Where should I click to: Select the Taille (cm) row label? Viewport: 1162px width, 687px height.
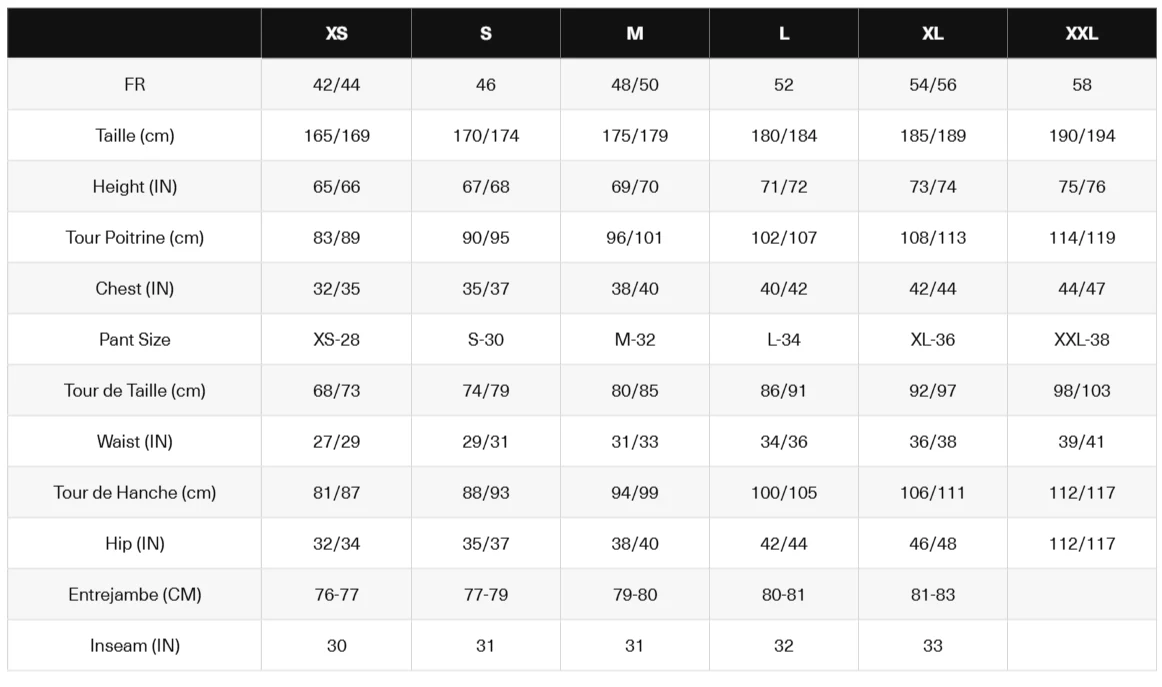(135, 136)
